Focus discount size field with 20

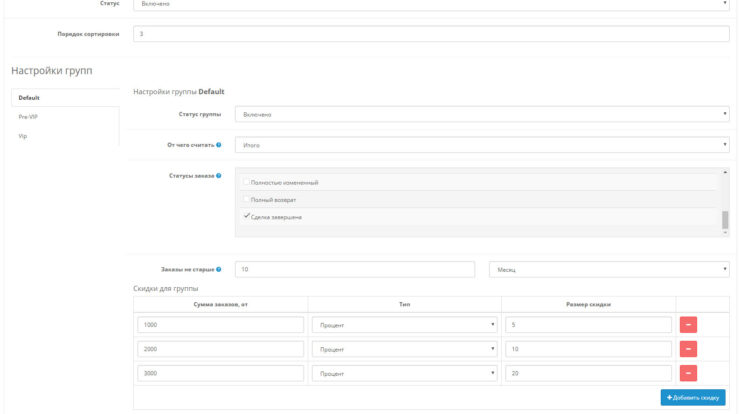point(589,373)
